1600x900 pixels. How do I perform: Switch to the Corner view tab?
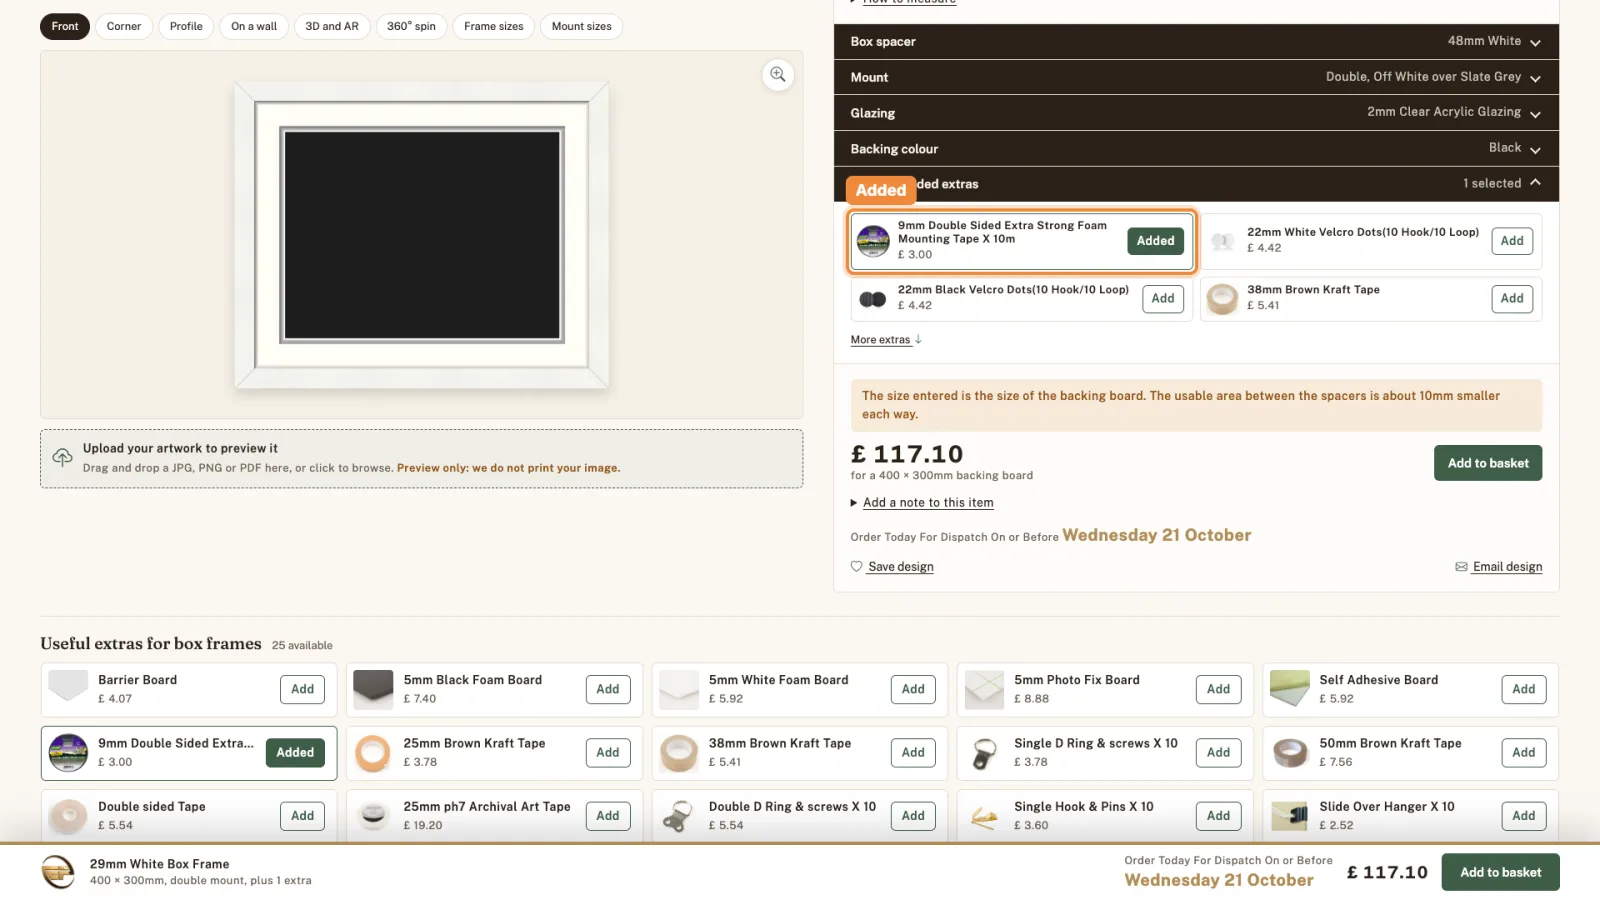pos(124,26)
